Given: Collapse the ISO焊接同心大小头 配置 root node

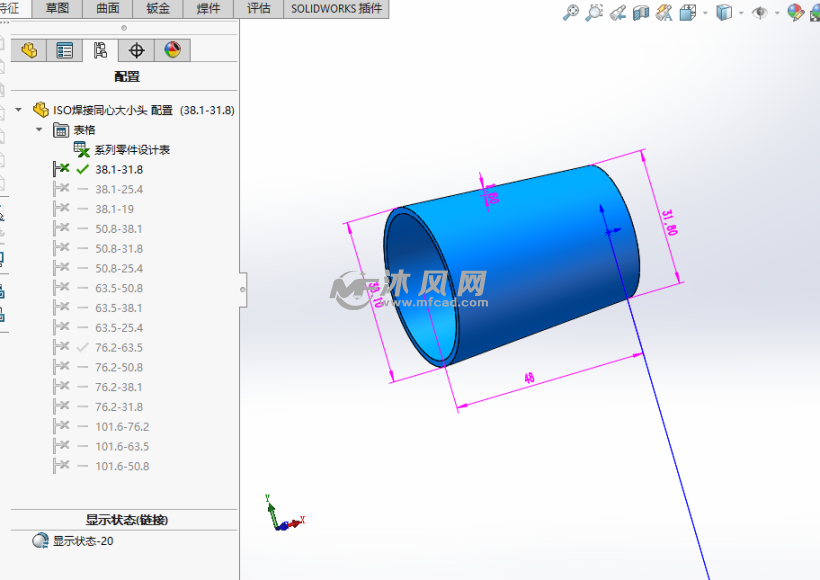Looking at the screenshot, I should pos(18,110).
